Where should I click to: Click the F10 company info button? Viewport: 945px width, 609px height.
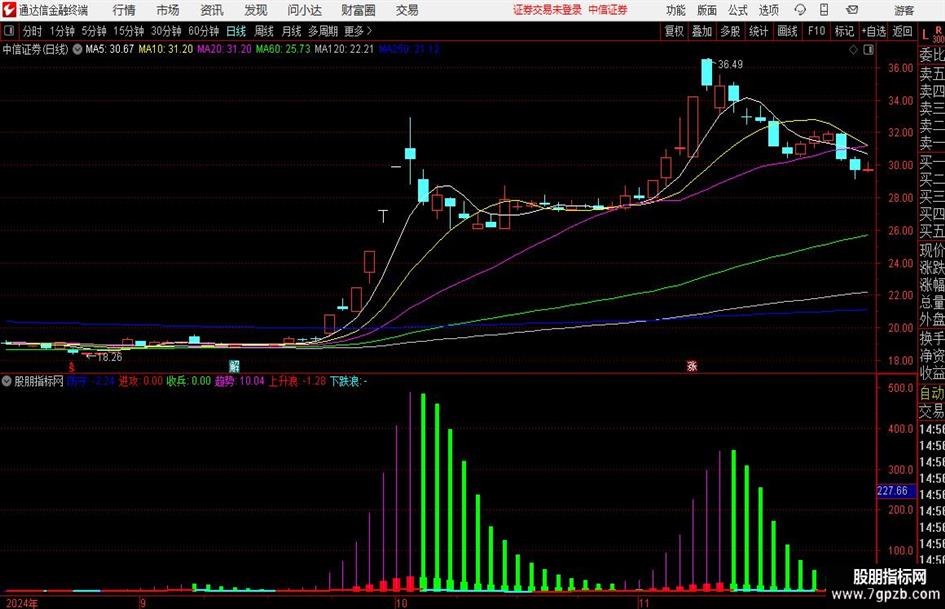[x=816, y=31]
